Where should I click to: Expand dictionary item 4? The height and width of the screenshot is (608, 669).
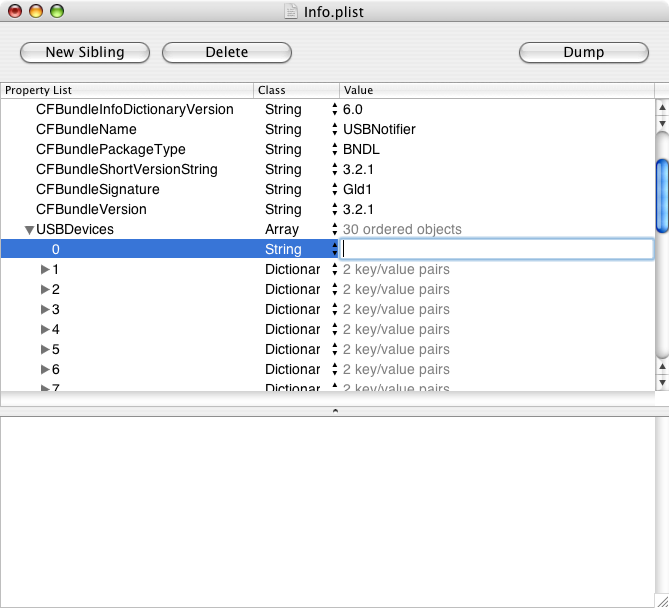tap(45, 329)
